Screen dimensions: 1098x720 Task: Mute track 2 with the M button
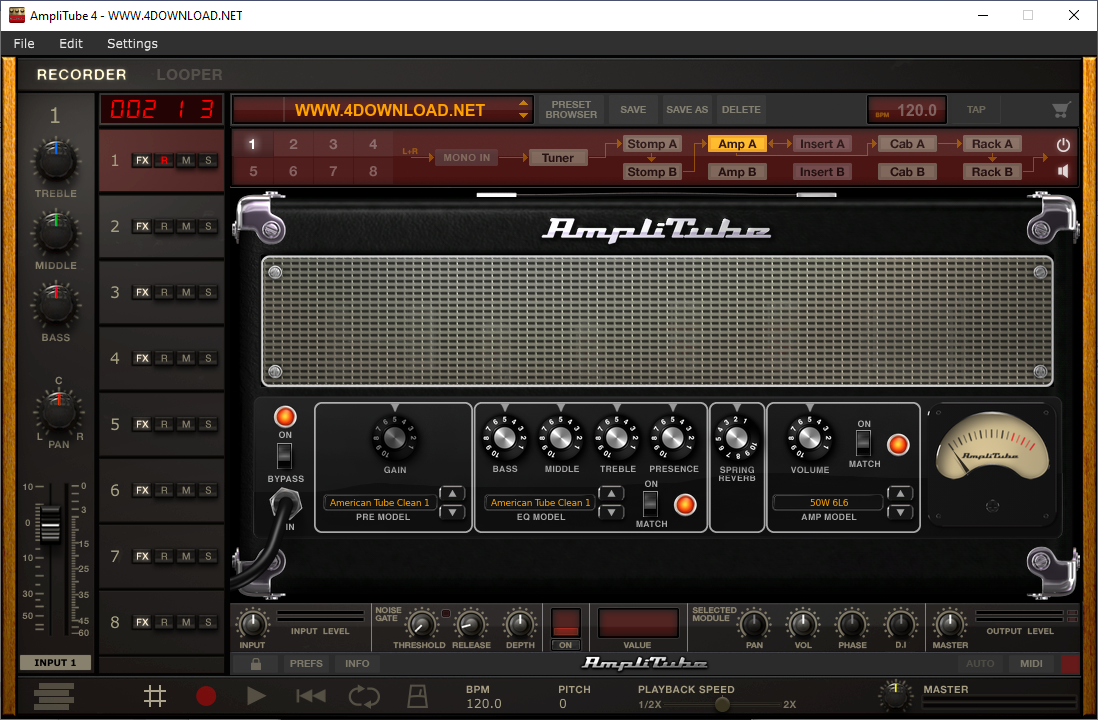pos(186,226)
